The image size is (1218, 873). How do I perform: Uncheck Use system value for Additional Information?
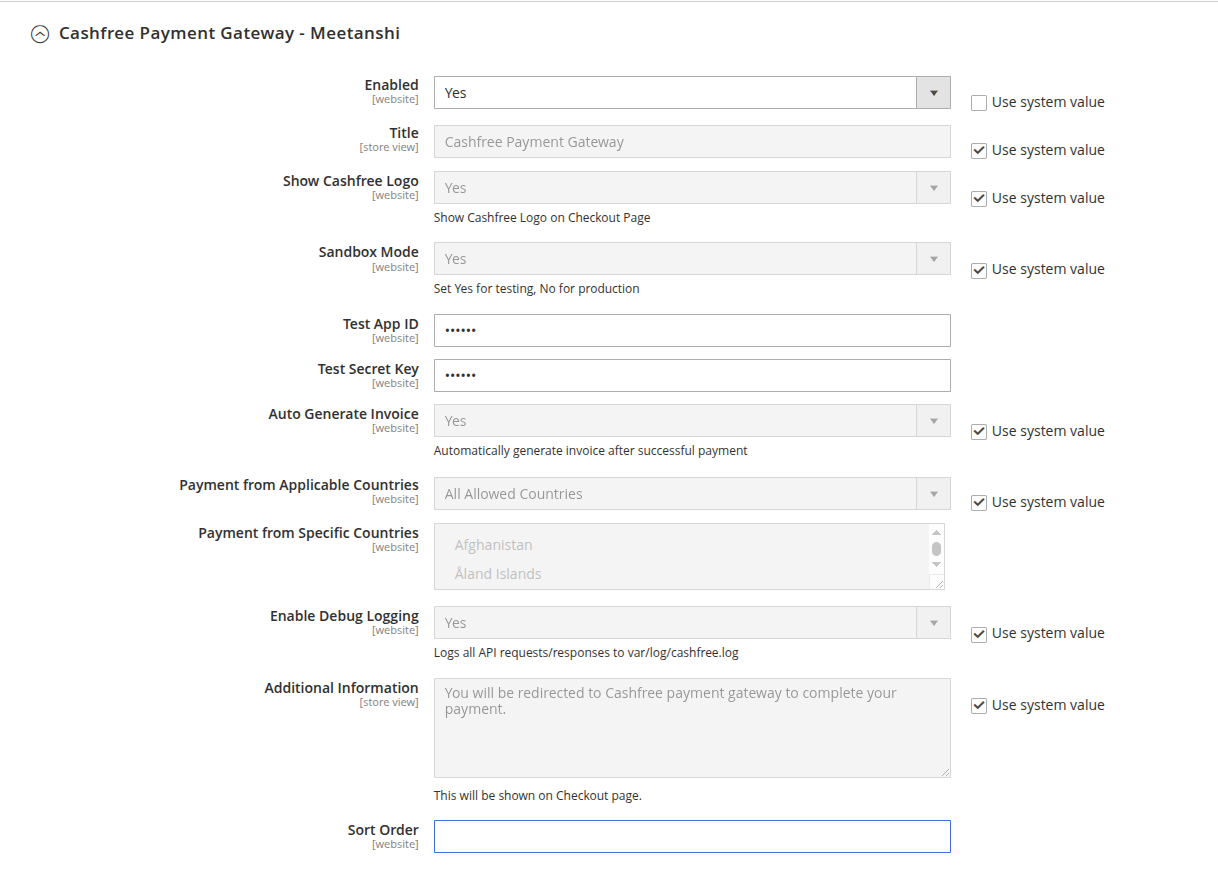979,705
